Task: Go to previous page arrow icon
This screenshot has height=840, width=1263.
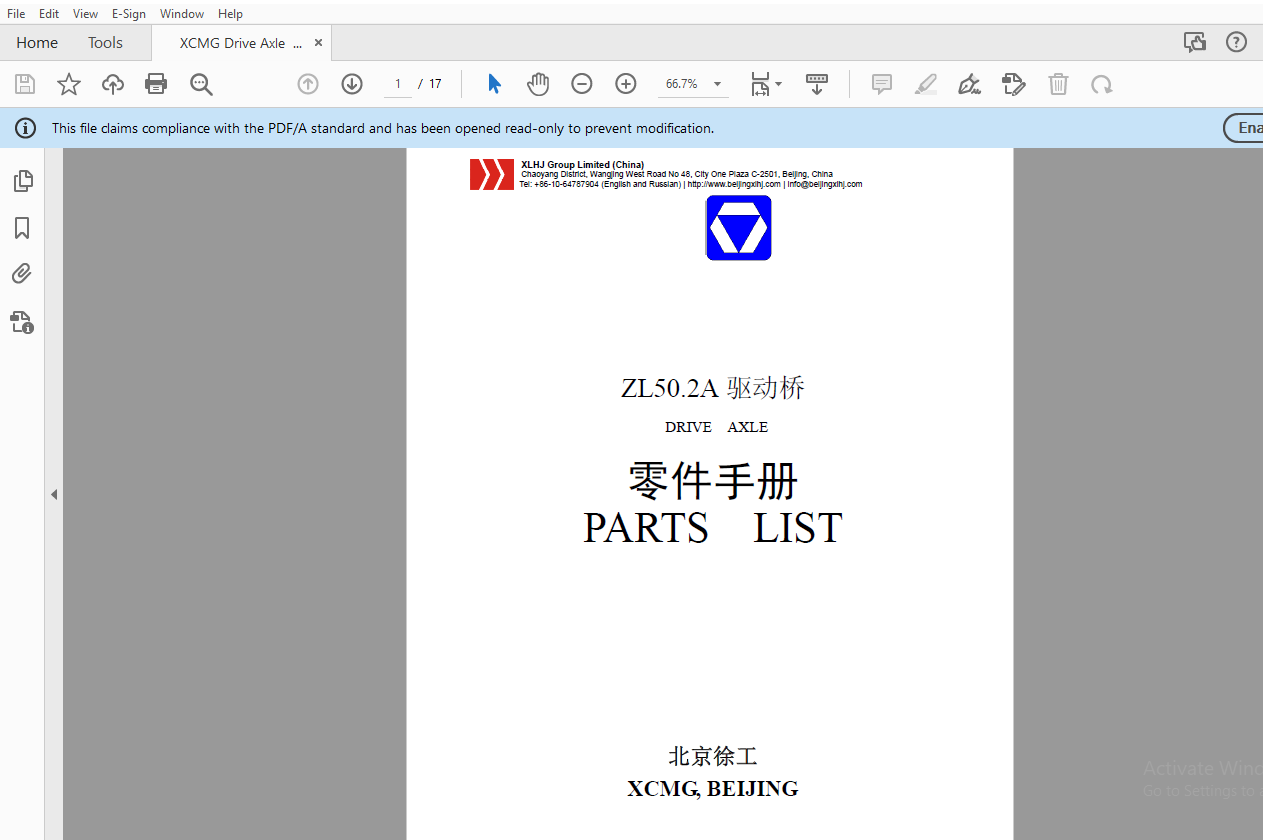Action: [308, 84]
